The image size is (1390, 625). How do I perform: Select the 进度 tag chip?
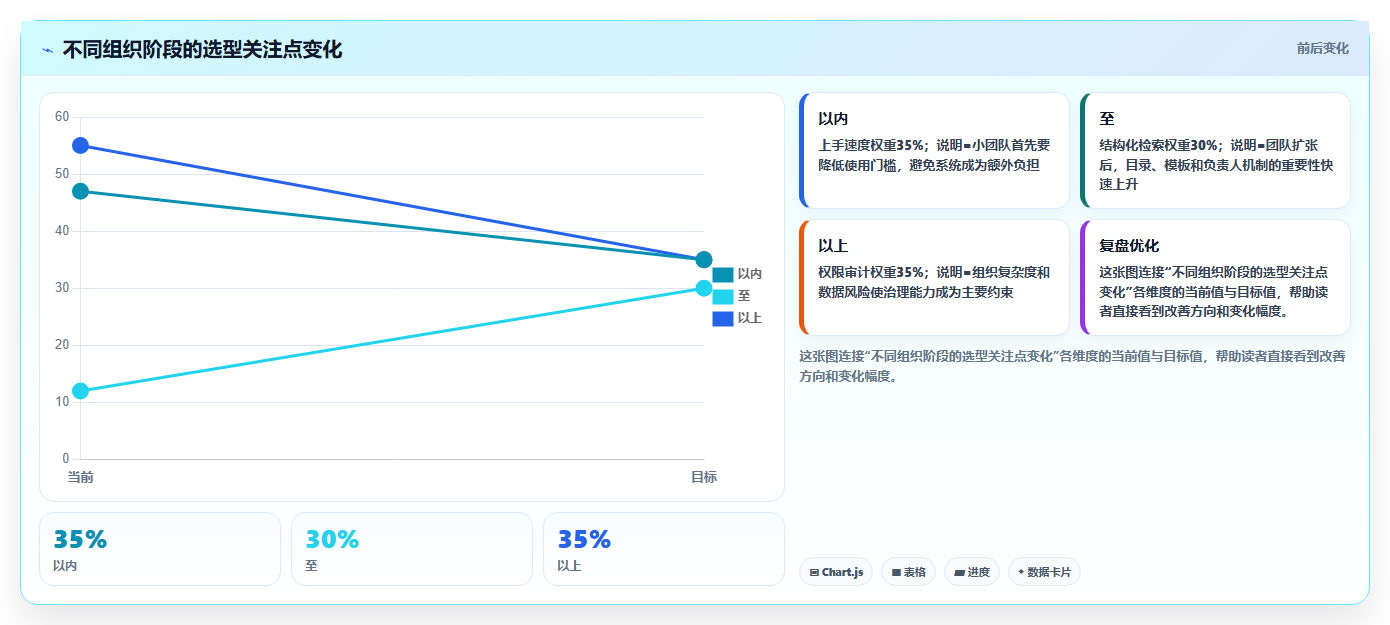pyautogui.click(x=971, y=572)
